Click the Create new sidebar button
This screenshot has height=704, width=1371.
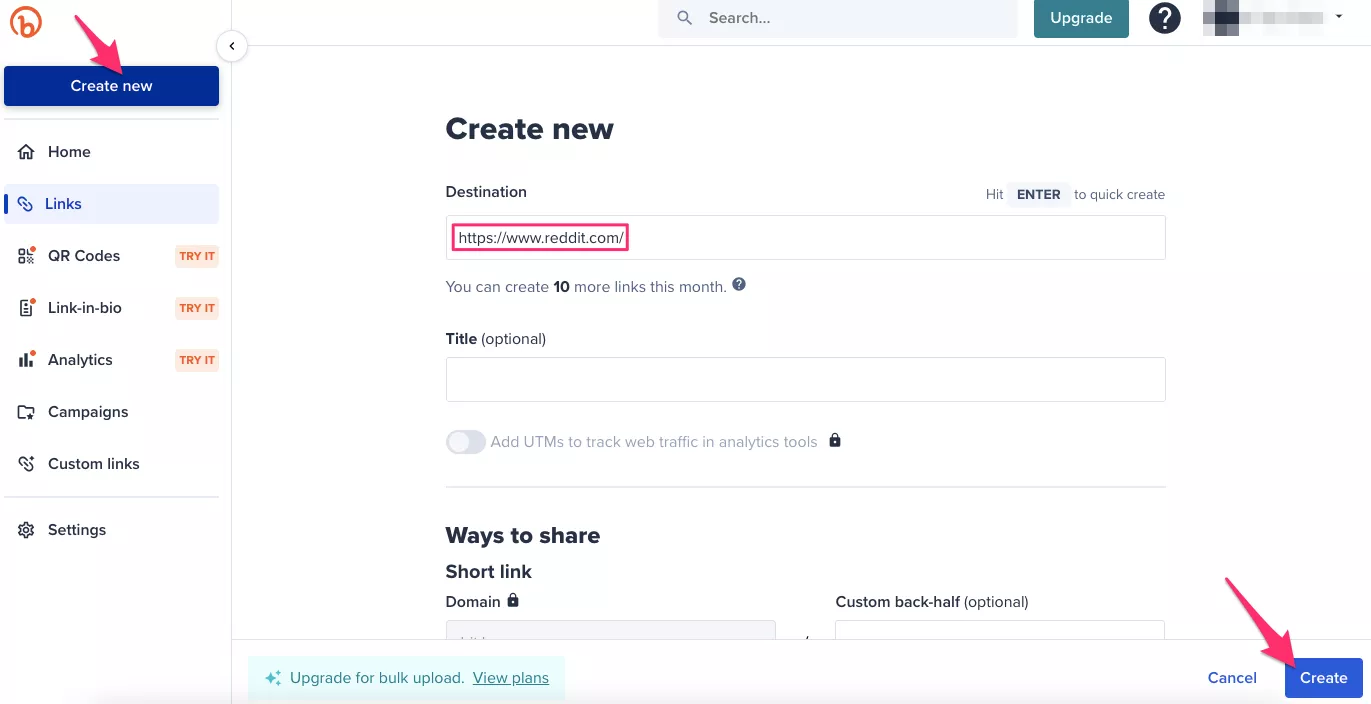pos(111,86)
